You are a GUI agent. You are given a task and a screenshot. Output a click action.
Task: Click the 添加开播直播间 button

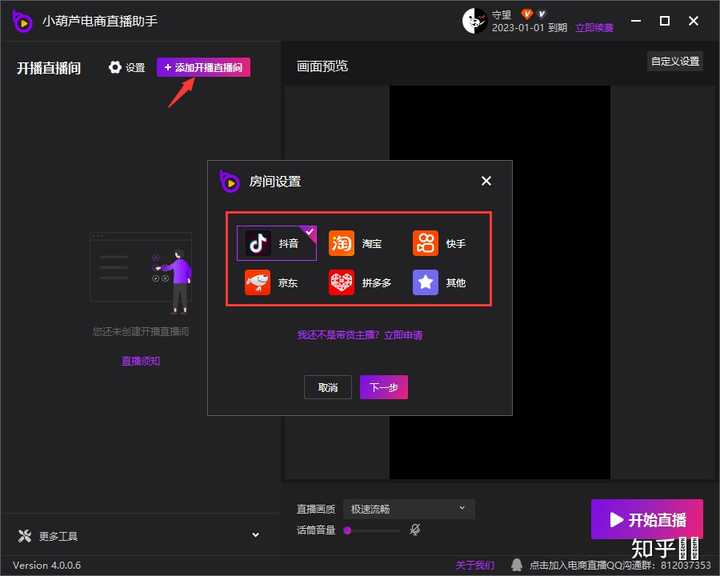[203, 67]
